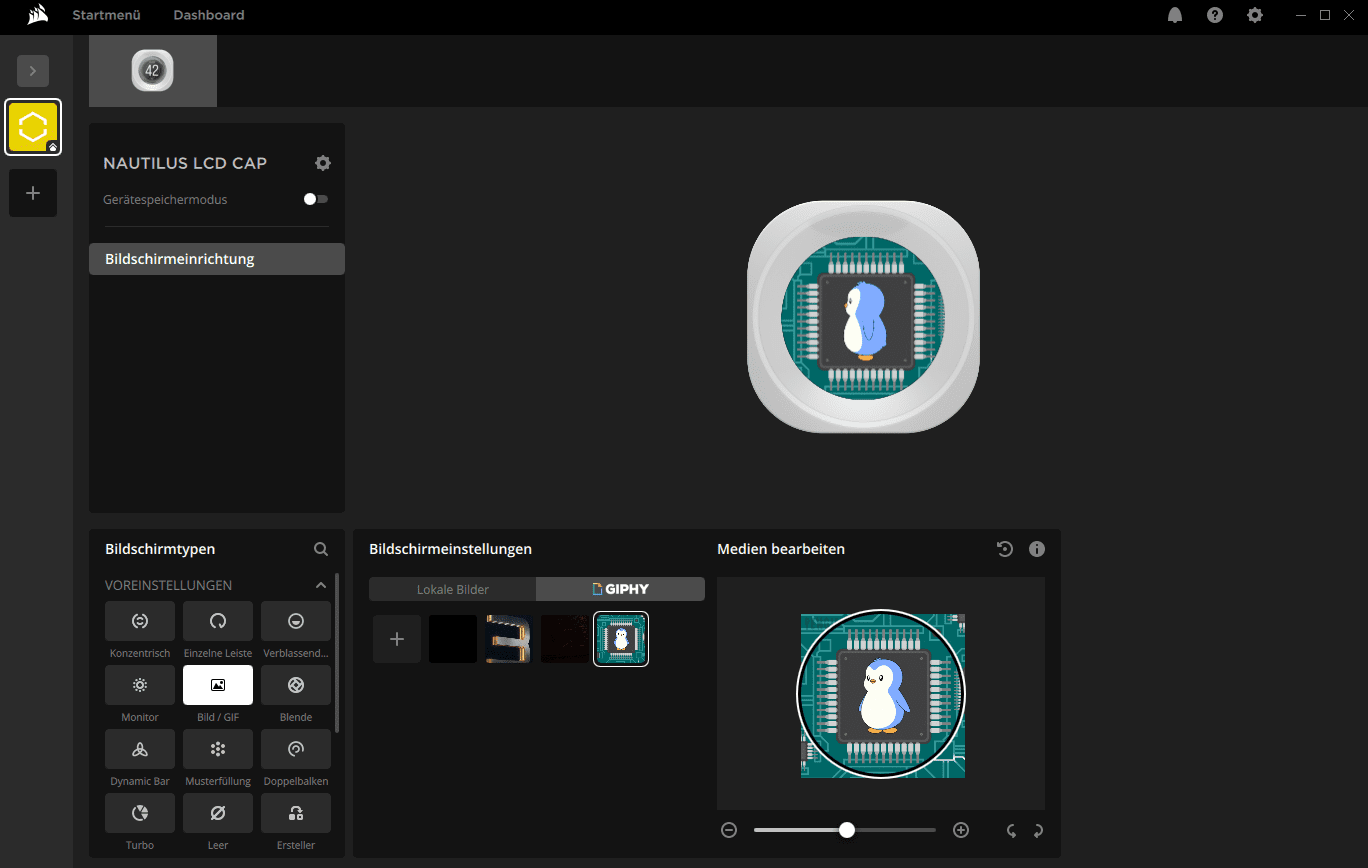Click the Bildschirmtypen panel scrollbar
This screenshot has width=1368, height=868.
click(x=337, y=653)
